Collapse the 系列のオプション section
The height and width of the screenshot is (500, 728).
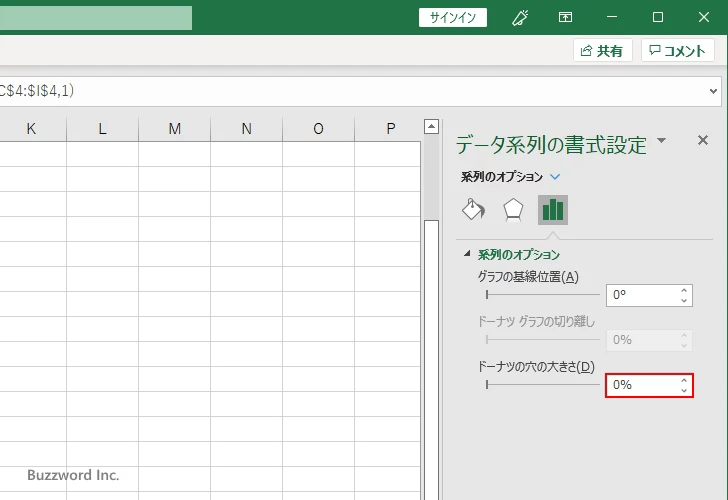467,253
